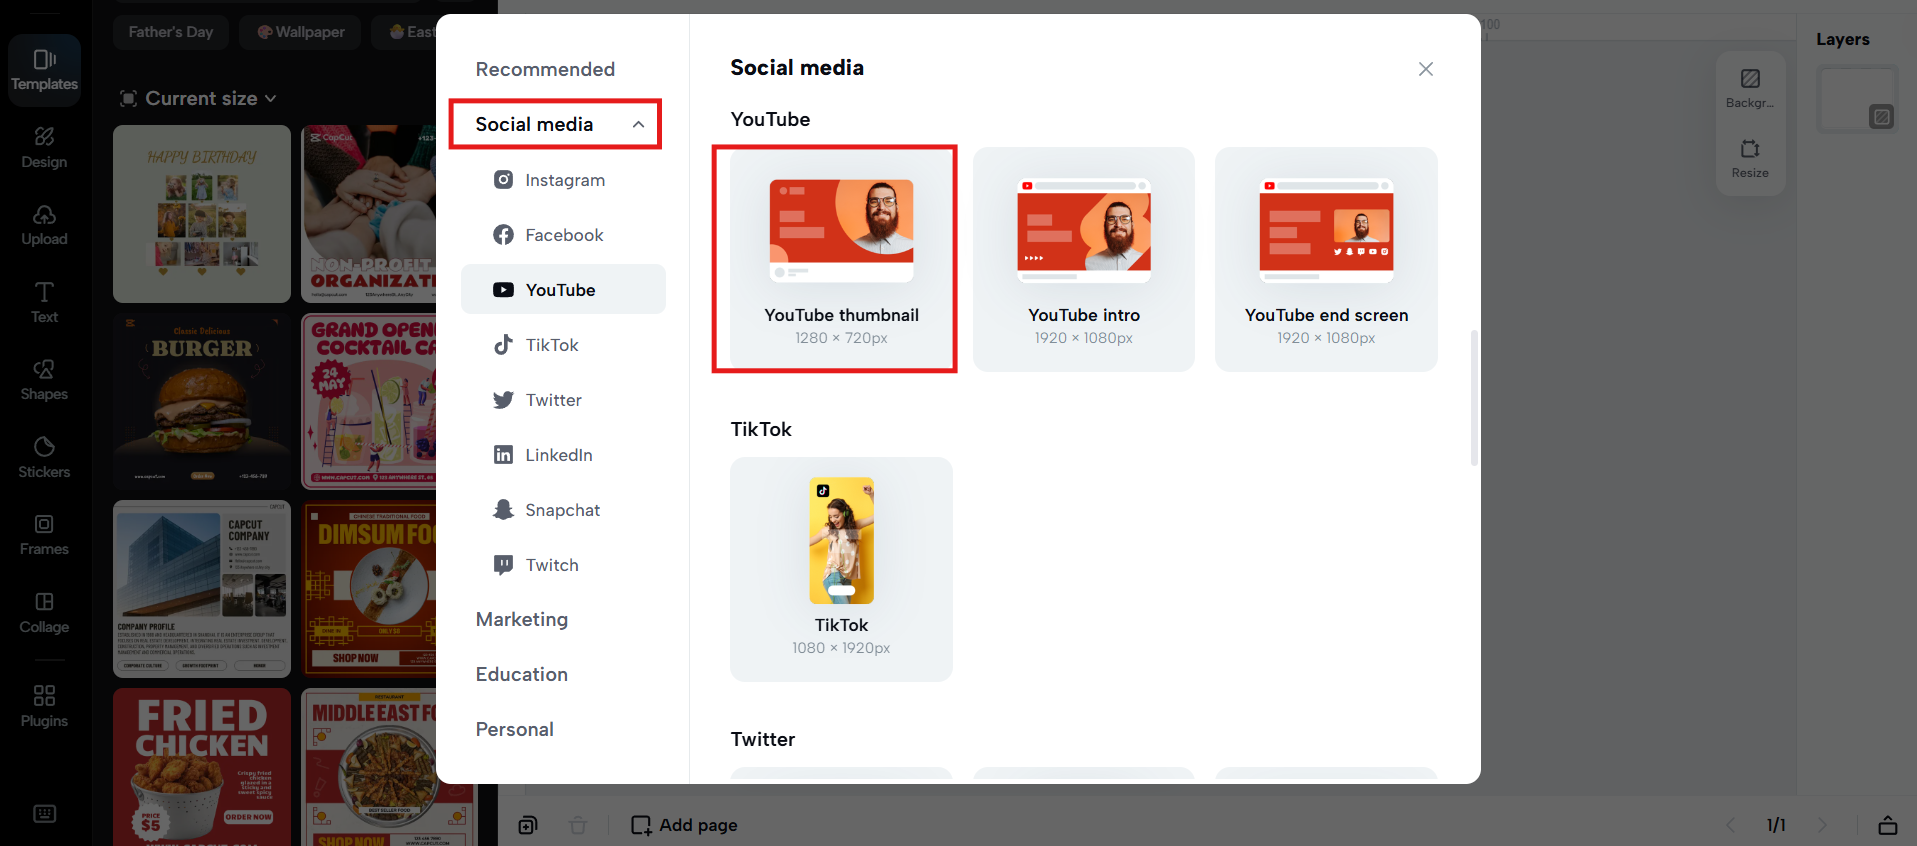The width and height of the screenshot is (1917, 846).
Task: Click the duplicate page icon
Action: pyautogui.click(x=528, y=825)
